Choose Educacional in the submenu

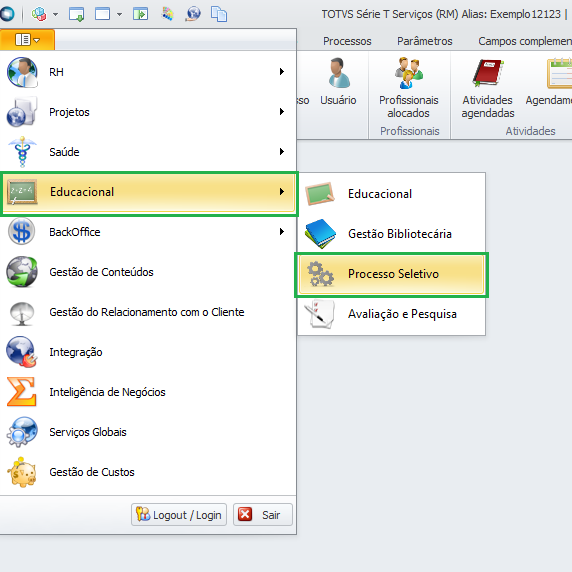391,194
